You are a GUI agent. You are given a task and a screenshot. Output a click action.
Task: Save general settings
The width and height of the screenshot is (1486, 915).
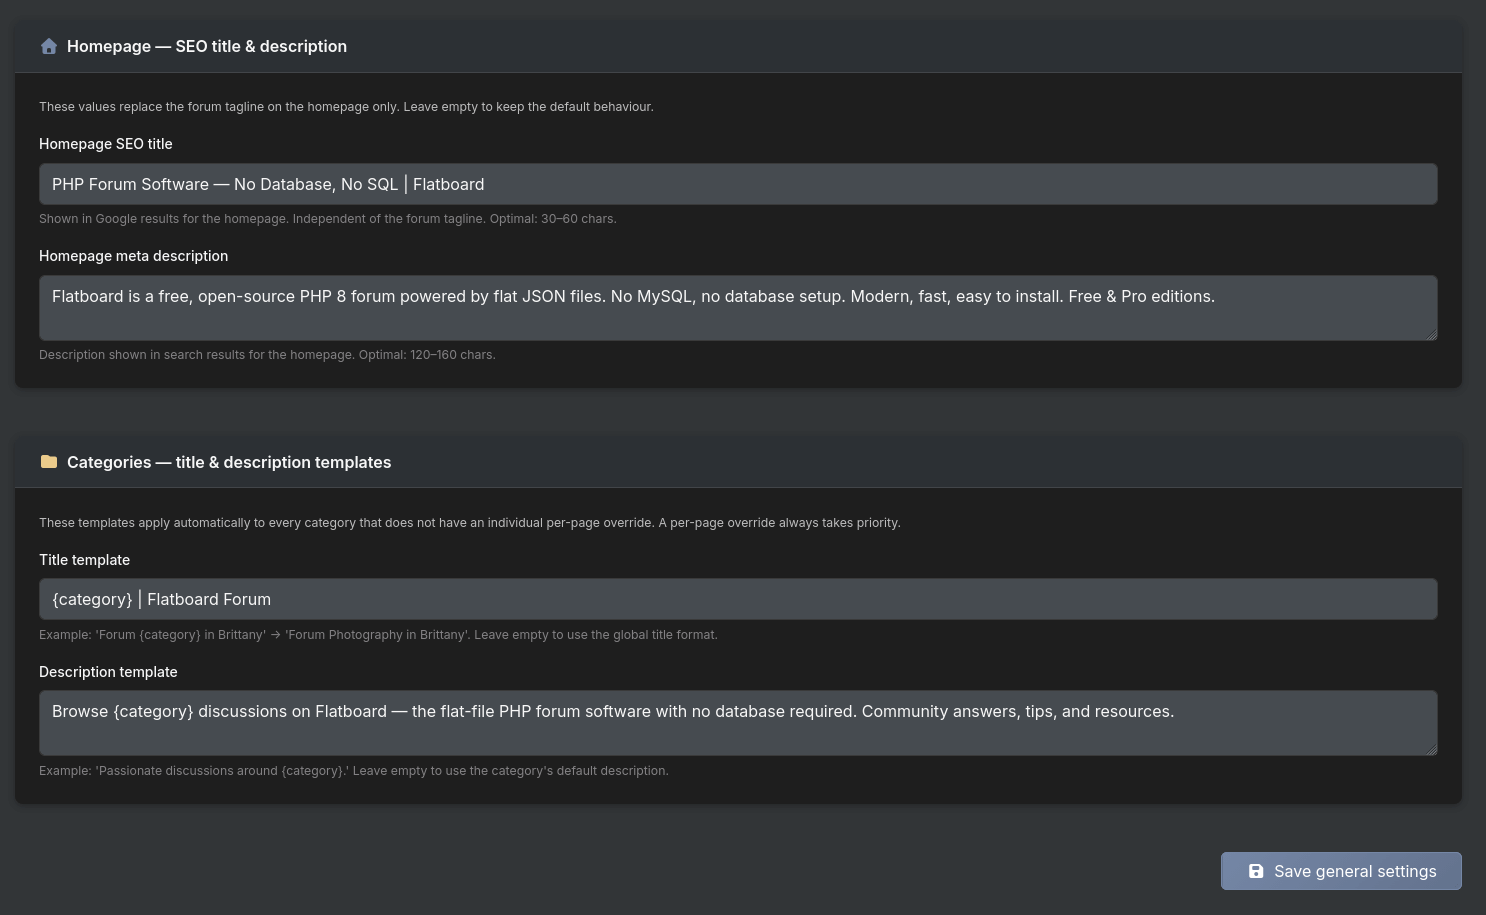(1341, 871)
